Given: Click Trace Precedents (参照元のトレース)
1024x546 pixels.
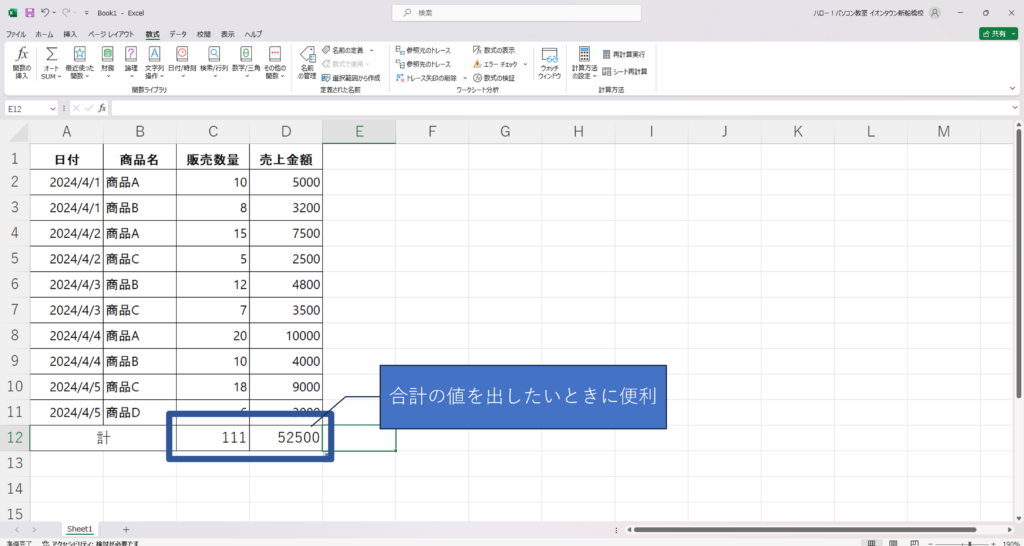Looking at the screenshot, I should click(x=423, y=50).
